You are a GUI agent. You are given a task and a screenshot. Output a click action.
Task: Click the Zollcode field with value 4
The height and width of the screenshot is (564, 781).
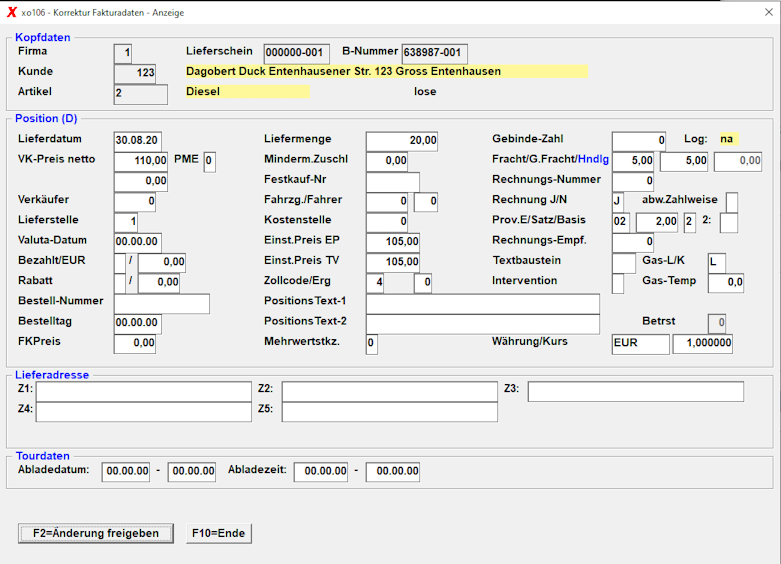pyautogui.click(x=375, y=283)
